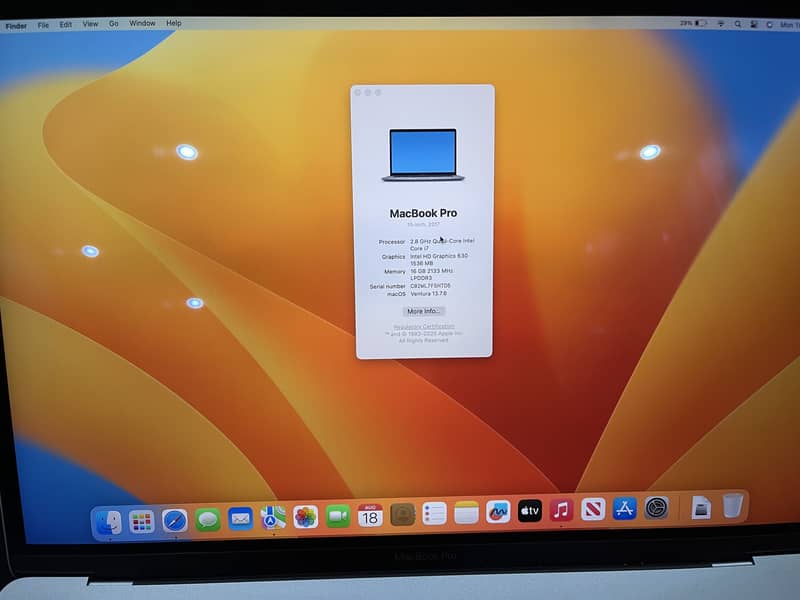Click the More Info... button

pos(423,311)
